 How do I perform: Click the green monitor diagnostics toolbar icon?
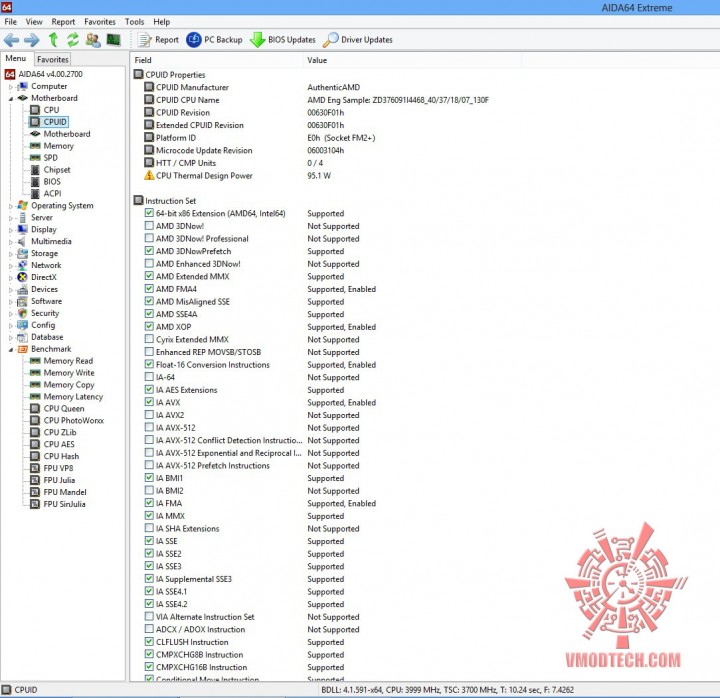113,40
